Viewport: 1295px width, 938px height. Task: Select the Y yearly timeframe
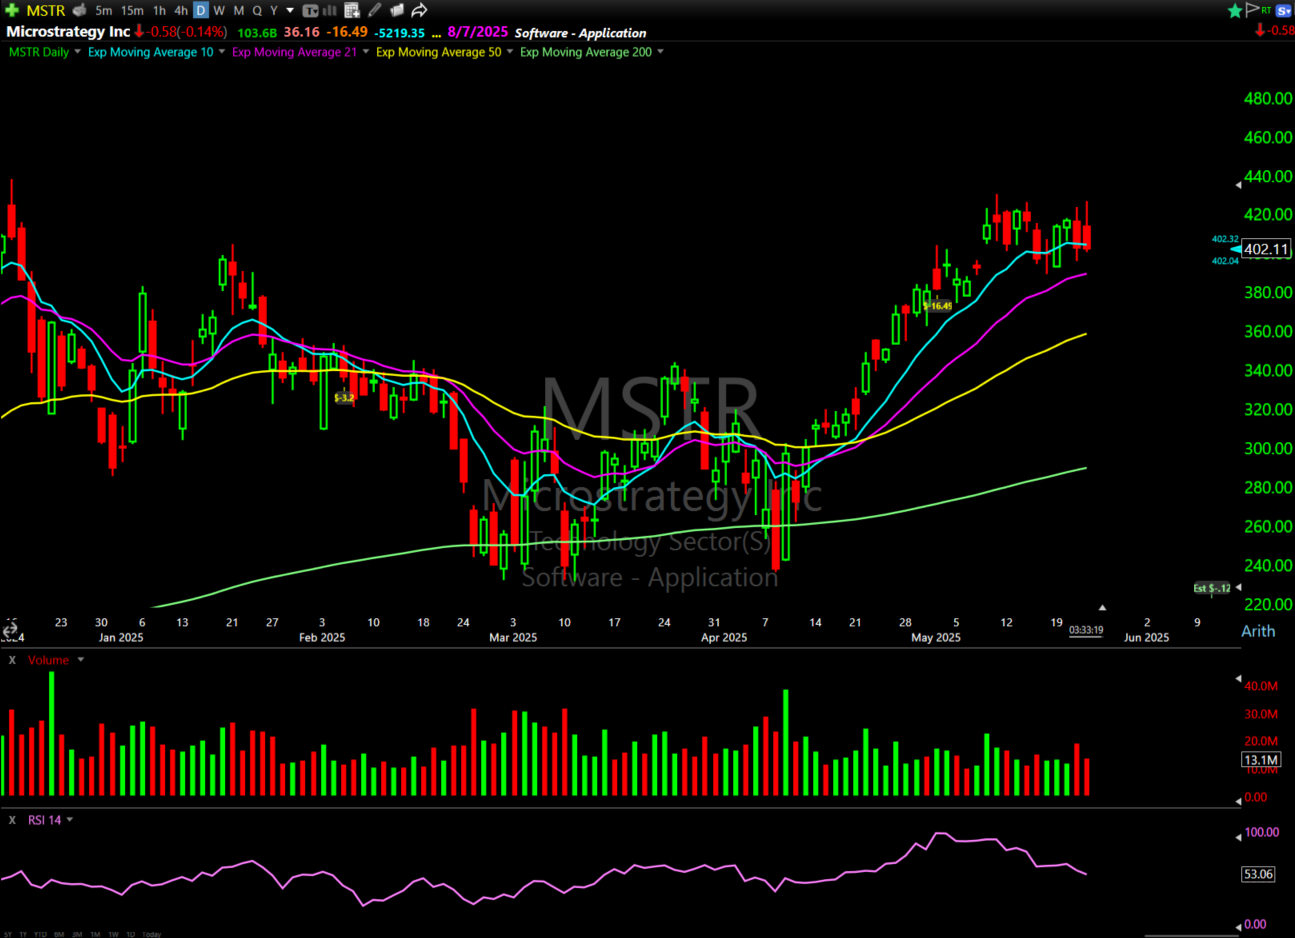[x=273, y=10]
